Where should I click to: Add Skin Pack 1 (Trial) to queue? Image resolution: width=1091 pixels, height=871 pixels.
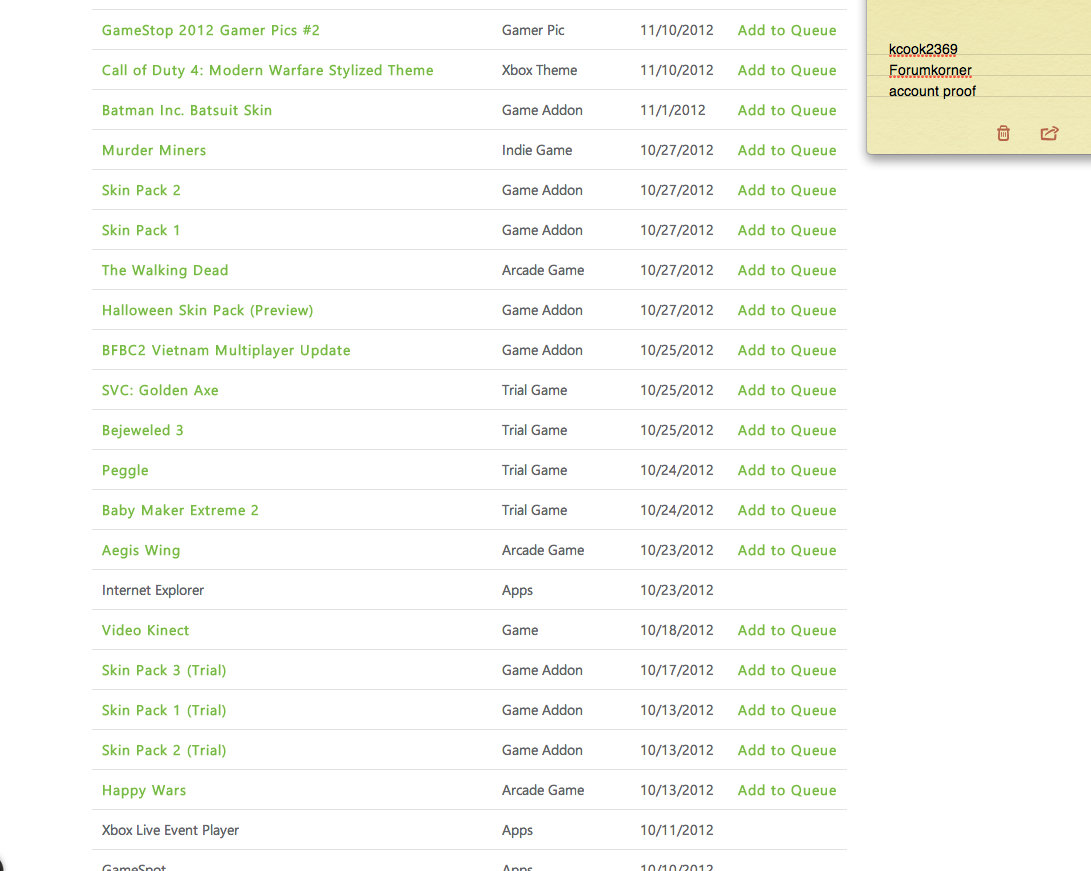(x=787, y=710)
